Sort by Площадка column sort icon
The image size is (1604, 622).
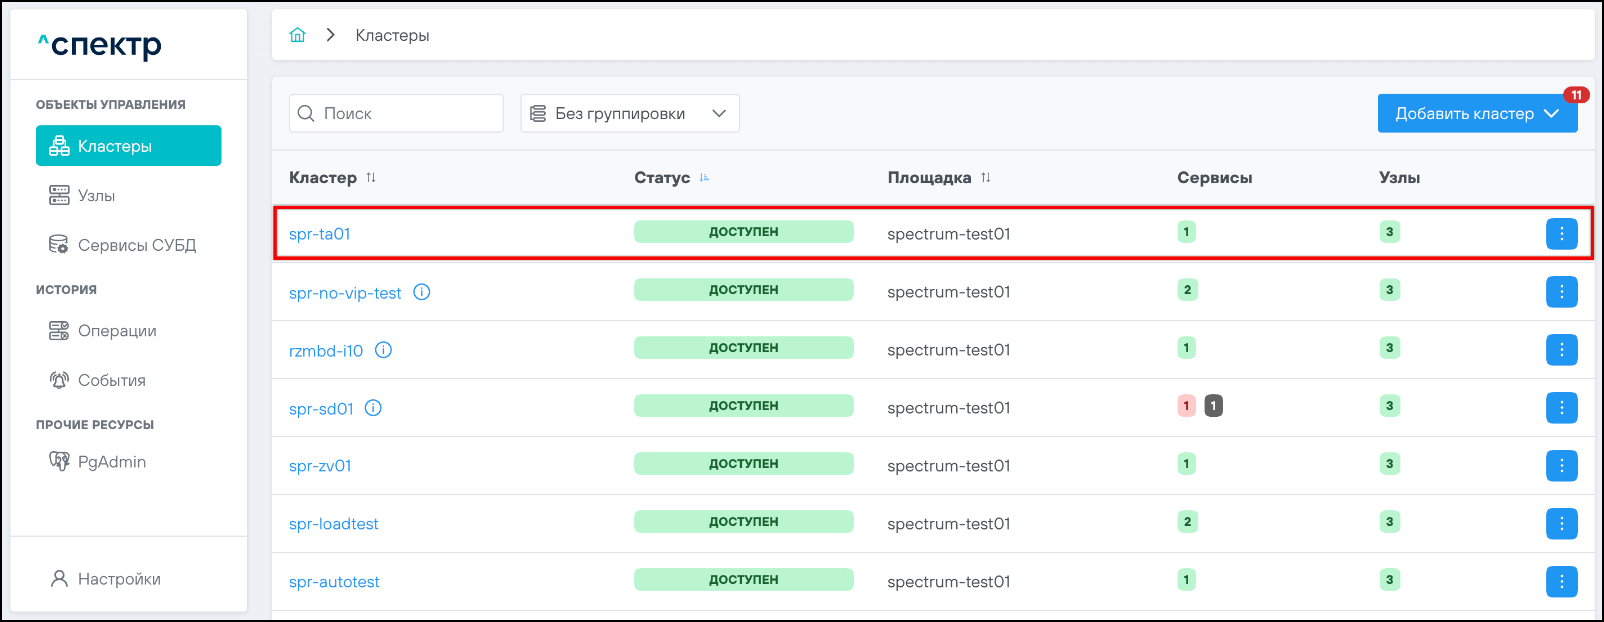click(x=986, y=178)
